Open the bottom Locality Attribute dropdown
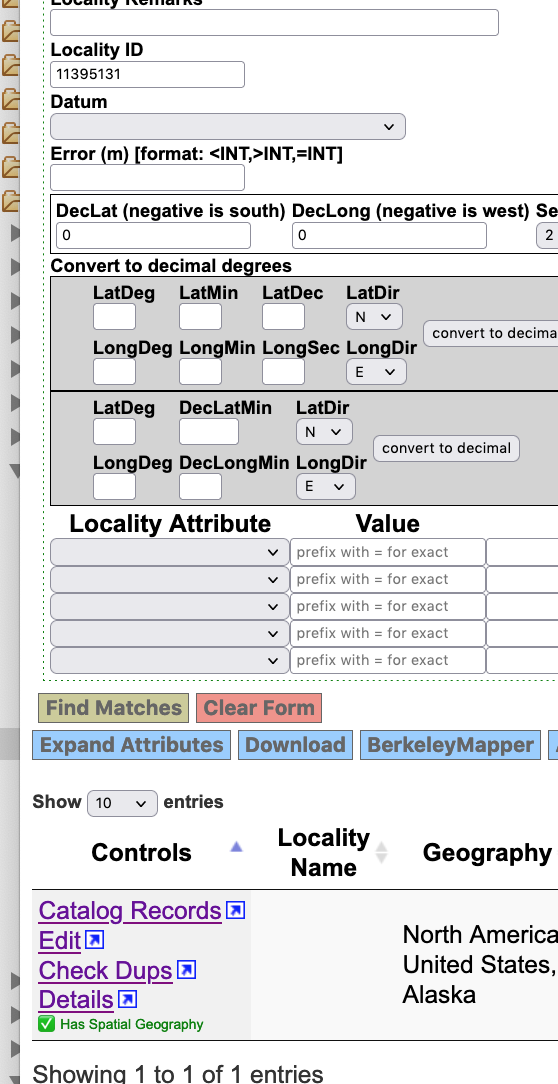The image size is (558, 1084). pos(169,660)
